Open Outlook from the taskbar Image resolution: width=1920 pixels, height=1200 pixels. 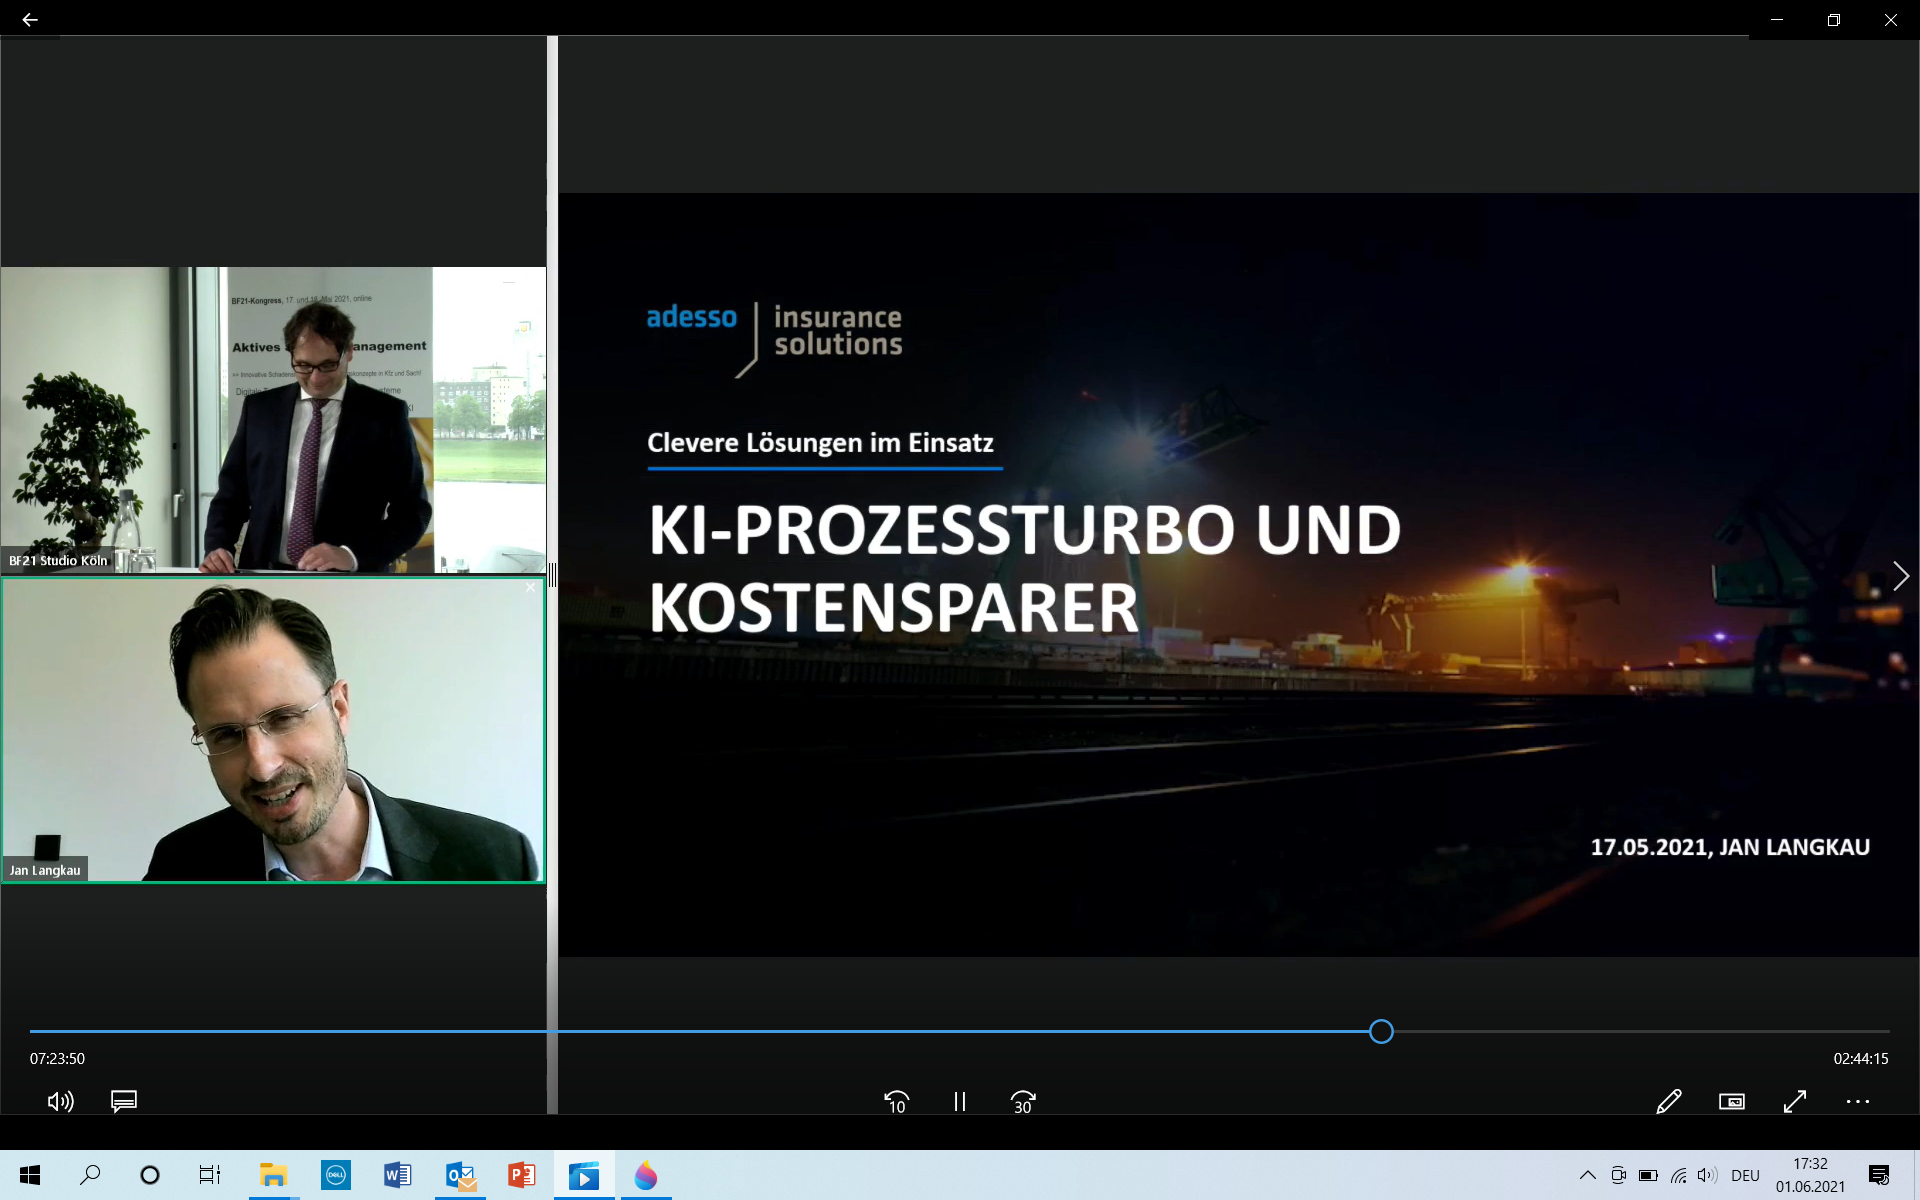[x=460, y=1175]
